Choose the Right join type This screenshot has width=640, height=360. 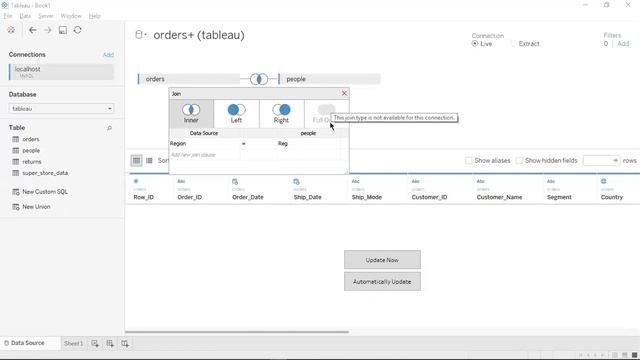click(282, 113)
